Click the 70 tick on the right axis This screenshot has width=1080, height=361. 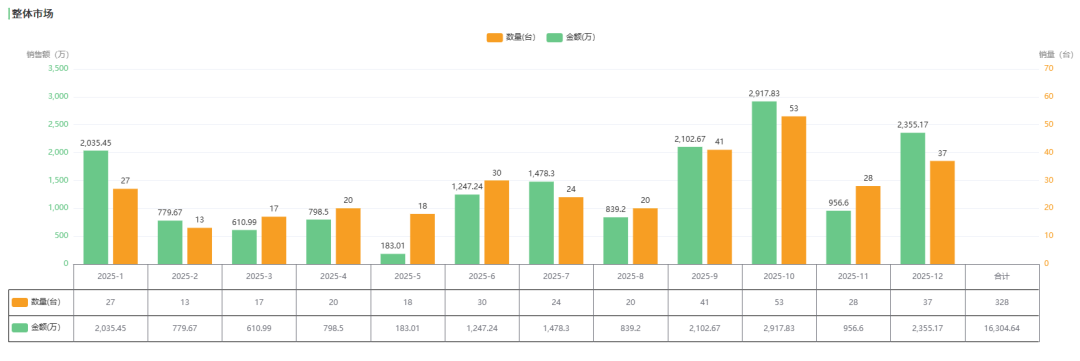[x=1049, y=68]
